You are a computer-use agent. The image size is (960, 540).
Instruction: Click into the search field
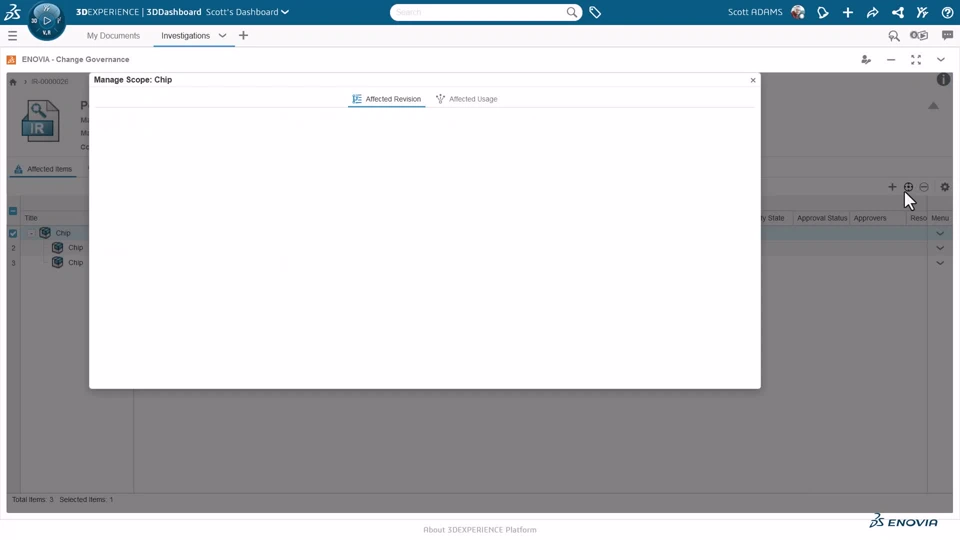(478, 12)
